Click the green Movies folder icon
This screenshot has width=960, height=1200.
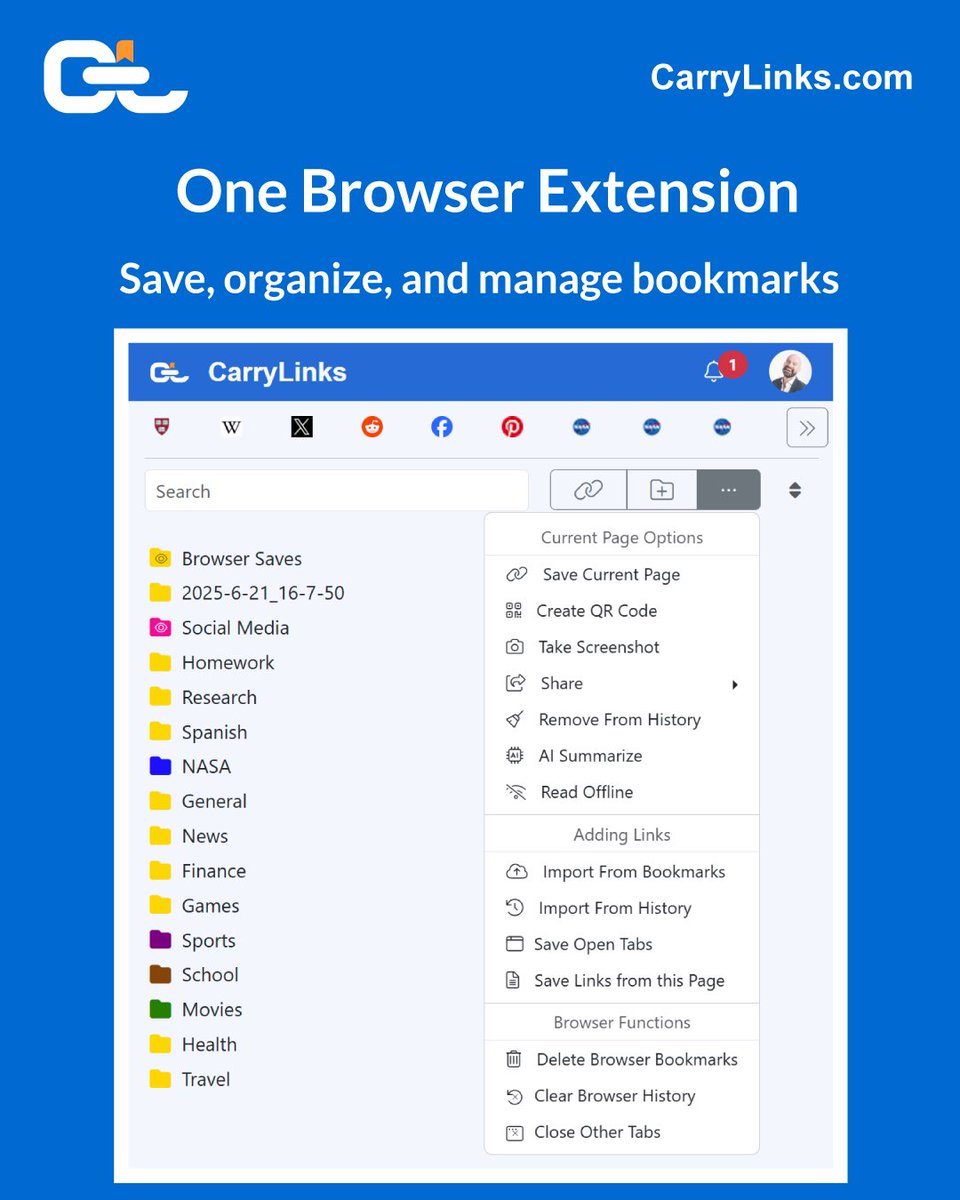[160, 1009]
